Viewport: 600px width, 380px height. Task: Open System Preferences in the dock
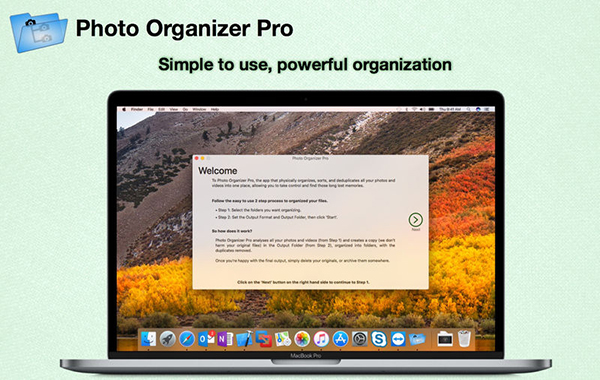360,339
